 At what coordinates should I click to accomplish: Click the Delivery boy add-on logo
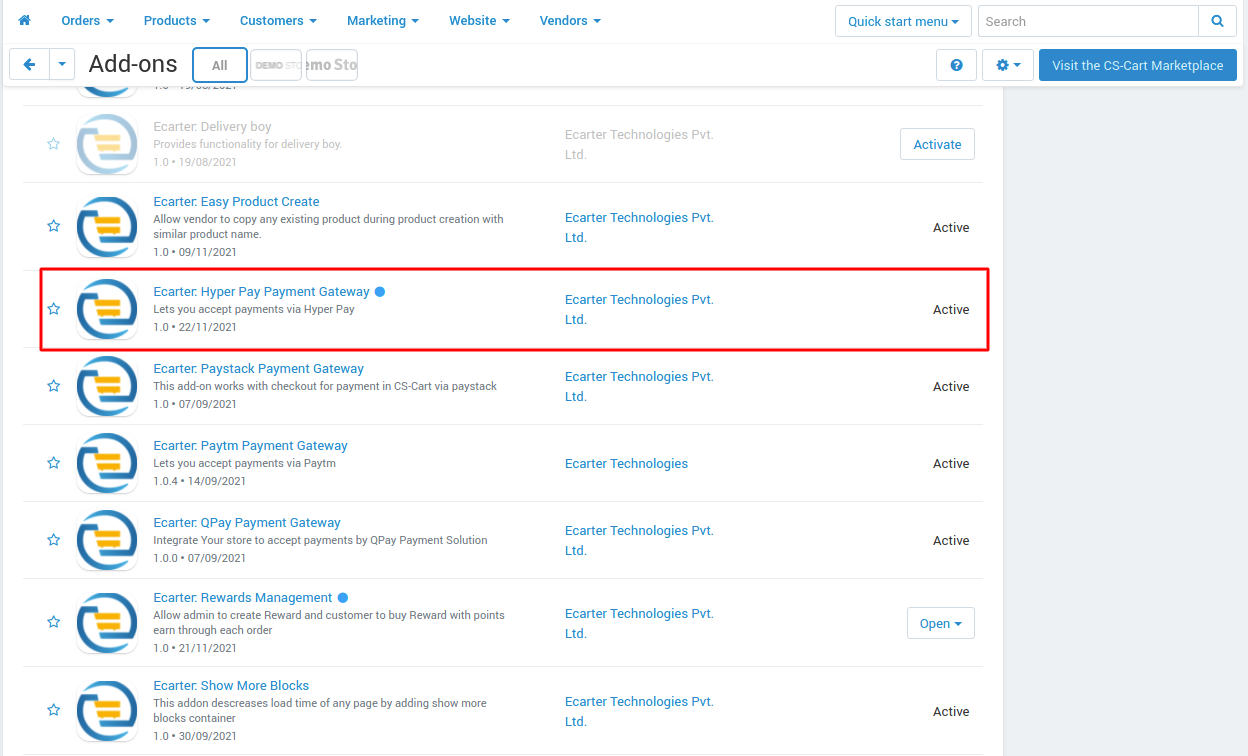click(107, 144)
